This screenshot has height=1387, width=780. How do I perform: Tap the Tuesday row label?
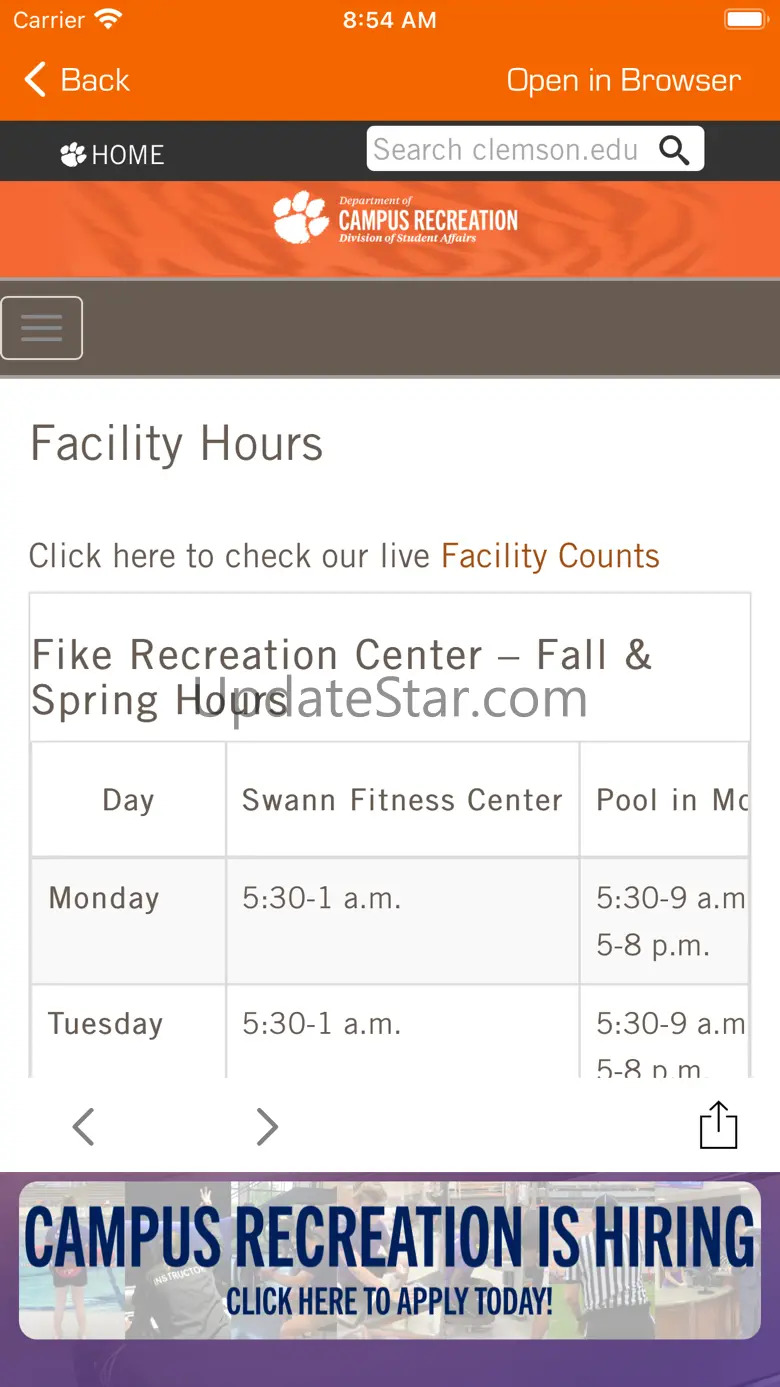pos(105,1024)
